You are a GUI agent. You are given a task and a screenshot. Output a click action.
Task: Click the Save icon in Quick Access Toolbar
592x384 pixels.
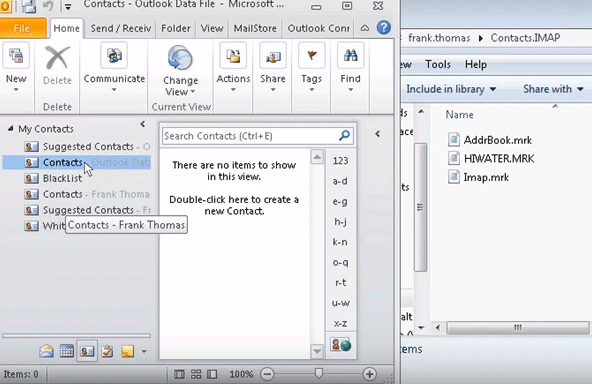29,6
